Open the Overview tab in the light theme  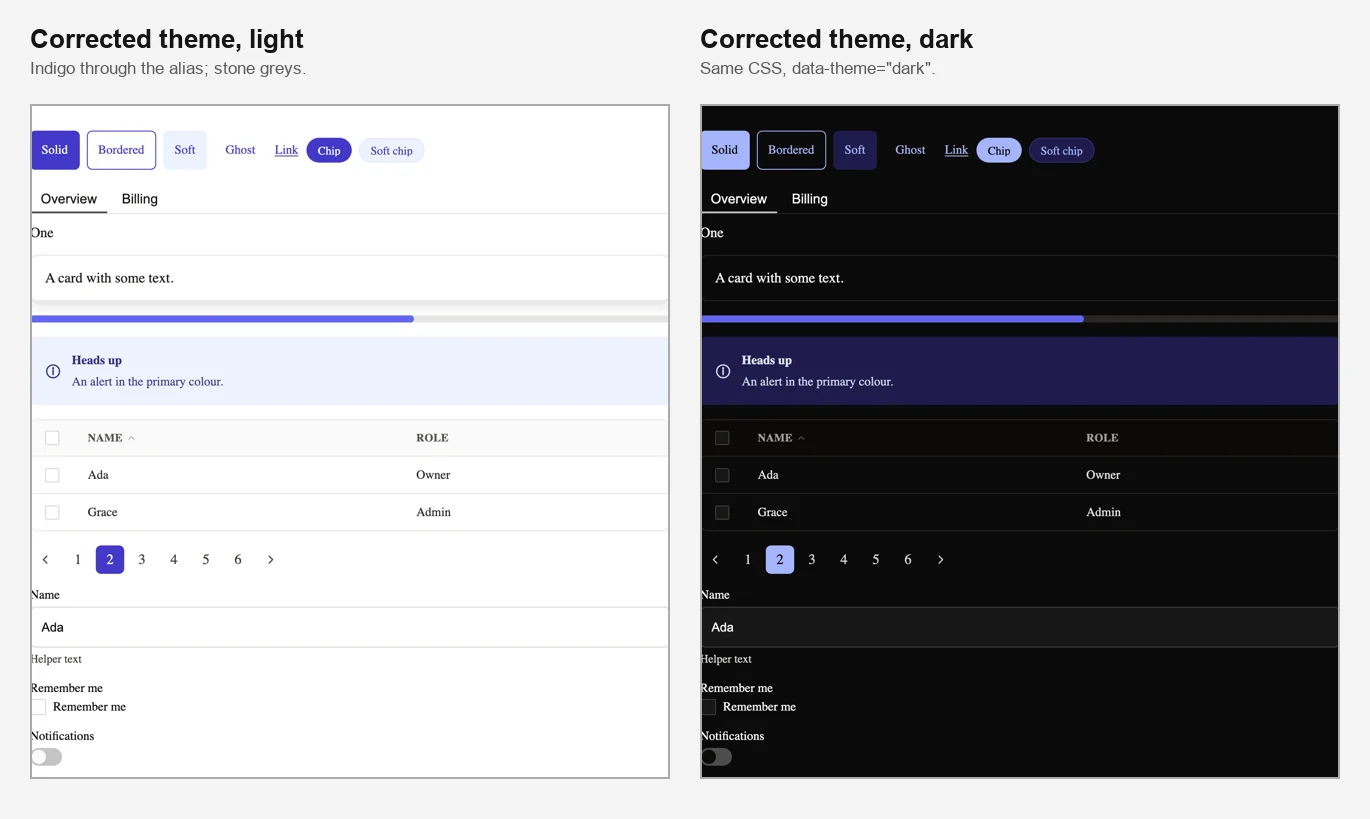click(69, 199)
